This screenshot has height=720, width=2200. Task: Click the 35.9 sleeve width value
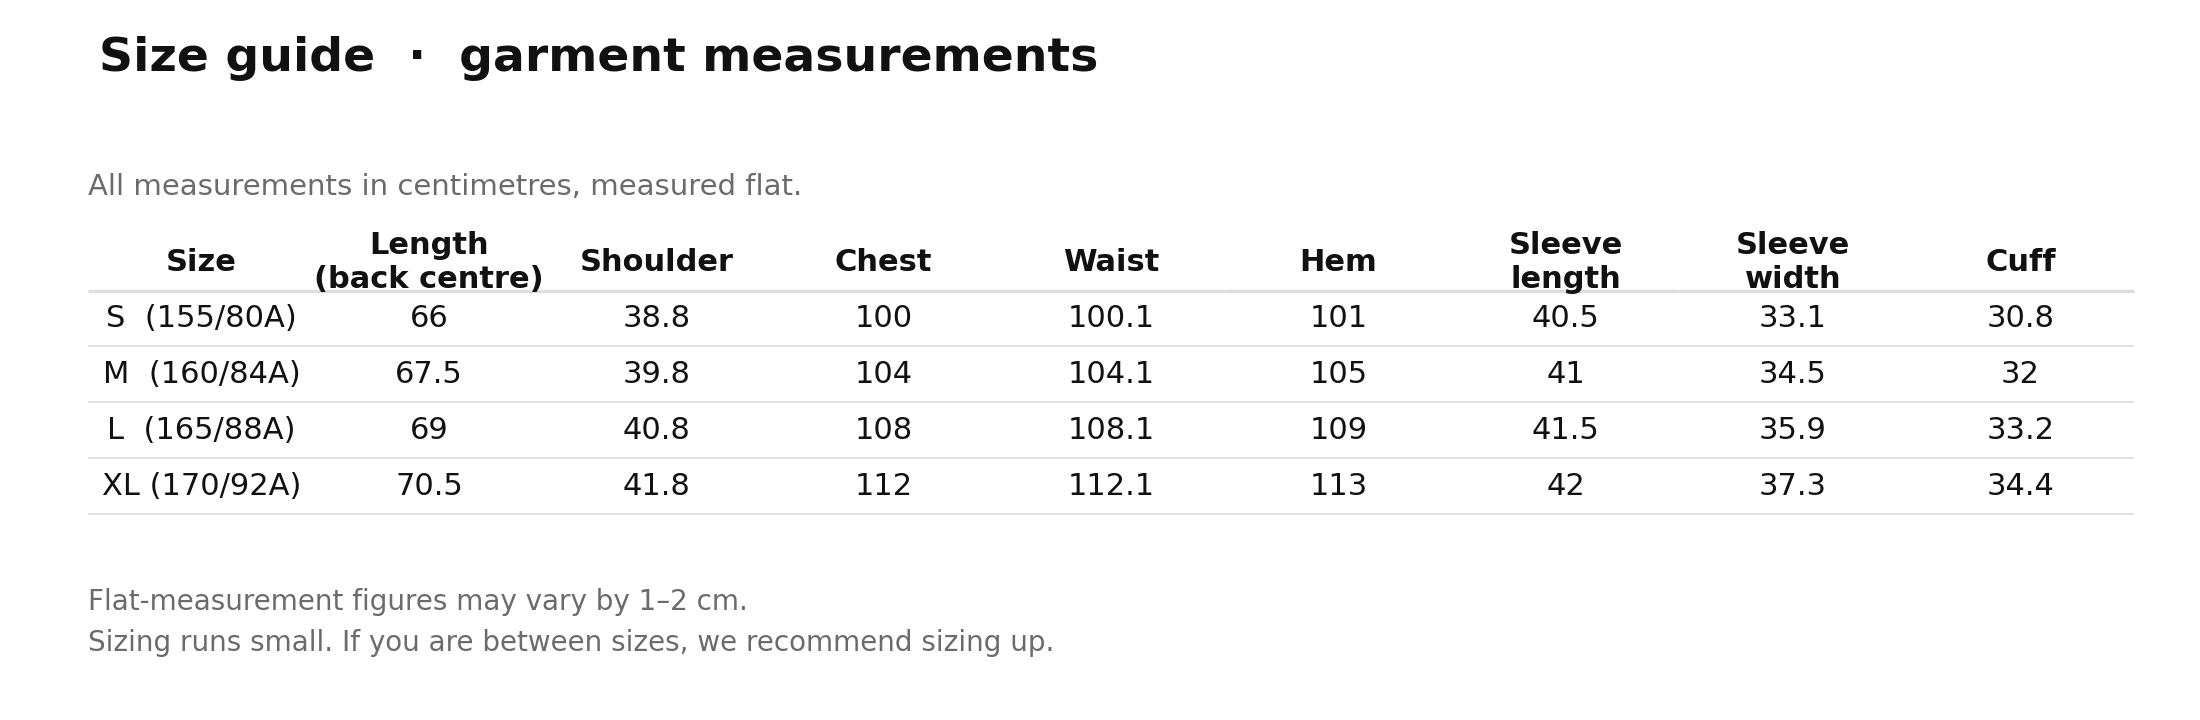coord(1792,430)
